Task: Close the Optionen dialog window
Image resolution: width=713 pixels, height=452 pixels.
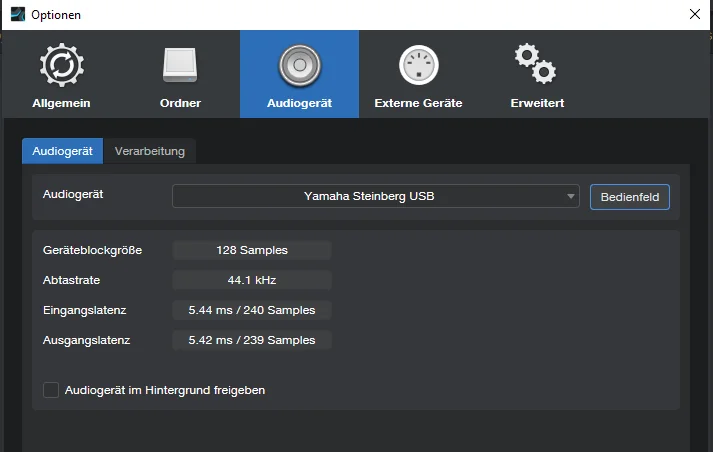Action: click(695, 14)
